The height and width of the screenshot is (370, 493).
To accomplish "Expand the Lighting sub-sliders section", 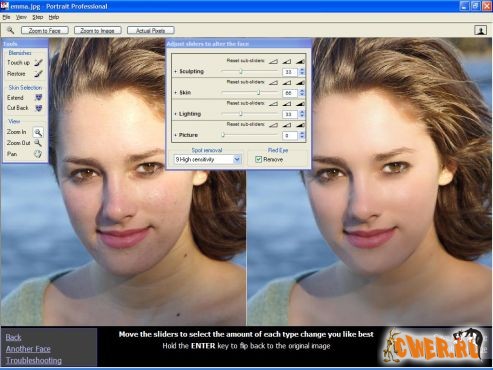I will [175, 114].
